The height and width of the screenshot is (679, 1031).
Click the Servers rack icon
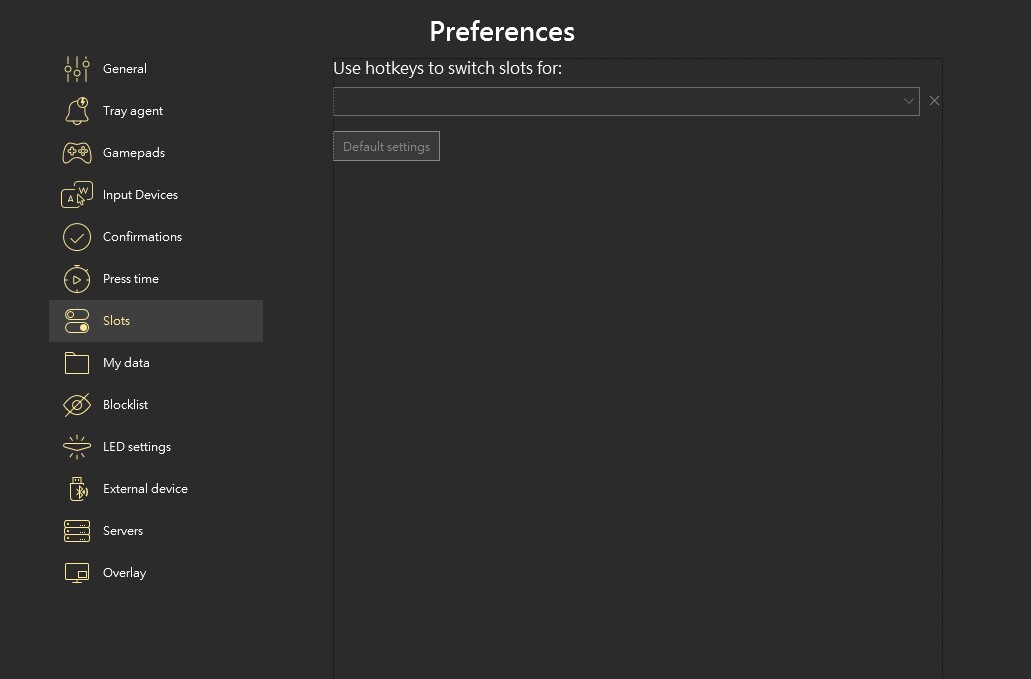[x=77, y=531]
